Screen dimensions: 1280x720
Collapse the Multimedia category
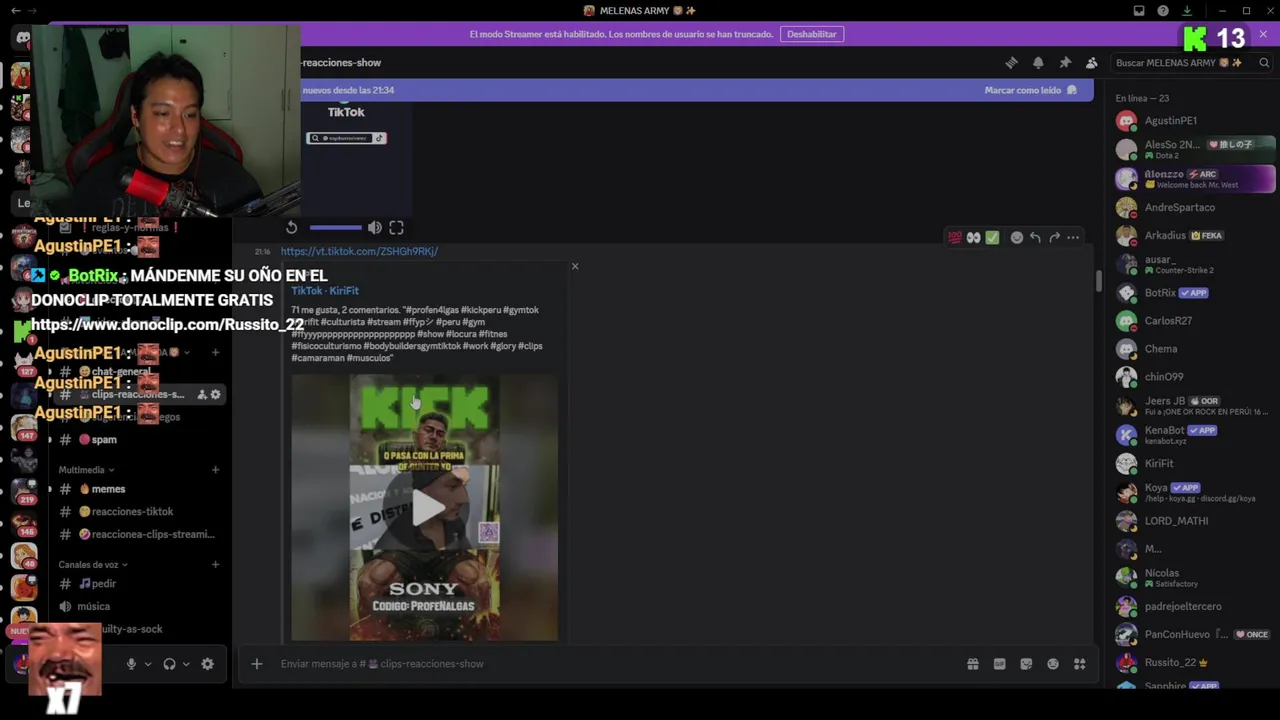pyautogui.click(x=86, y=470)
